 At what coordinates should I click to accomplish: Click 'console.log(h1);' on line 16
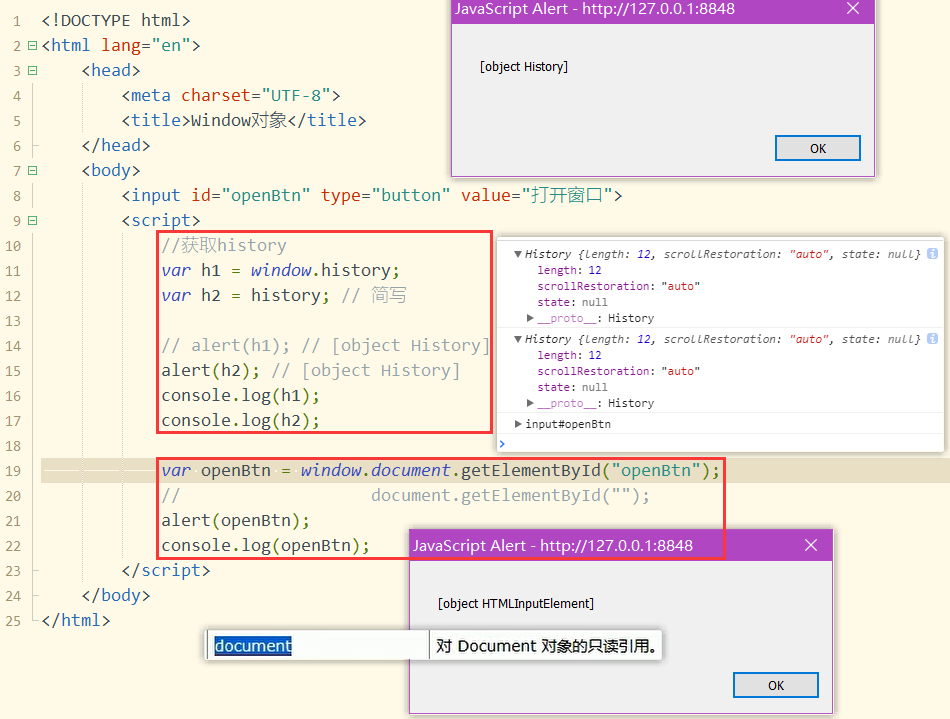(x=240, y=396)
